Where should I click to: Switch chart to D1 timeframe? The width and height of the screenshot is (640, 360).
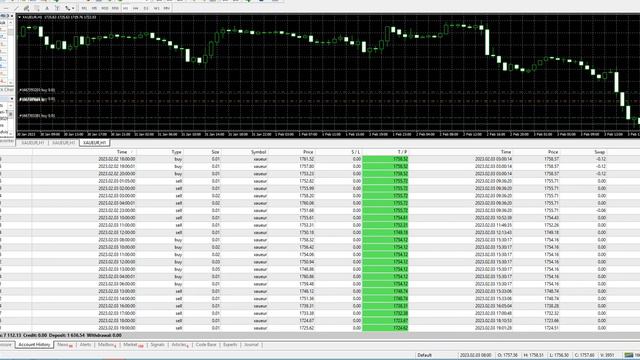(x=146, y=8)
